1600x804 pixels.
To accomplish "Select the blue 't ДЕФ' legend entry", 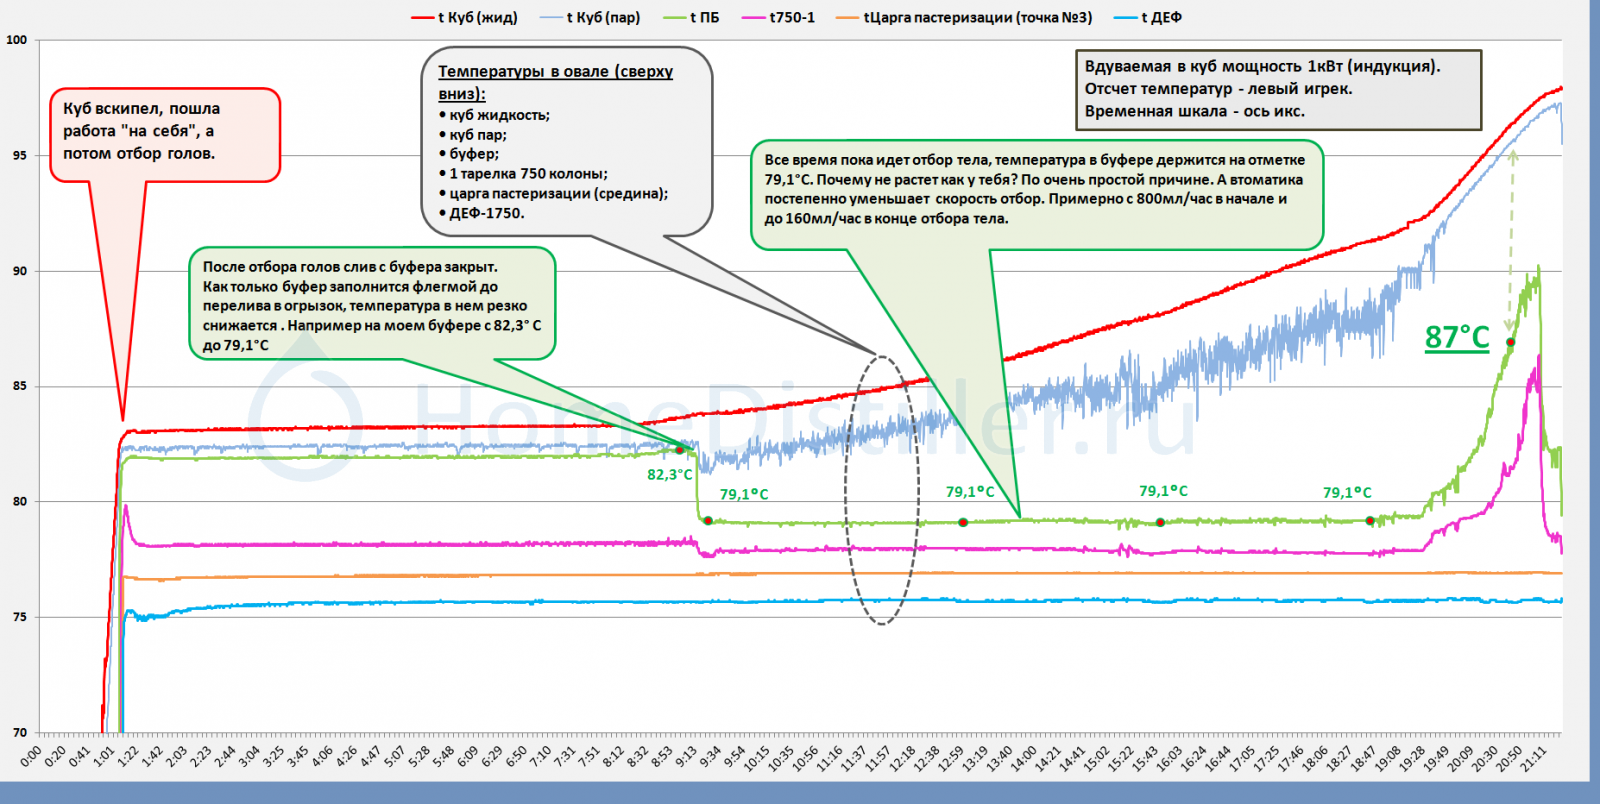I will point(1147,17).
